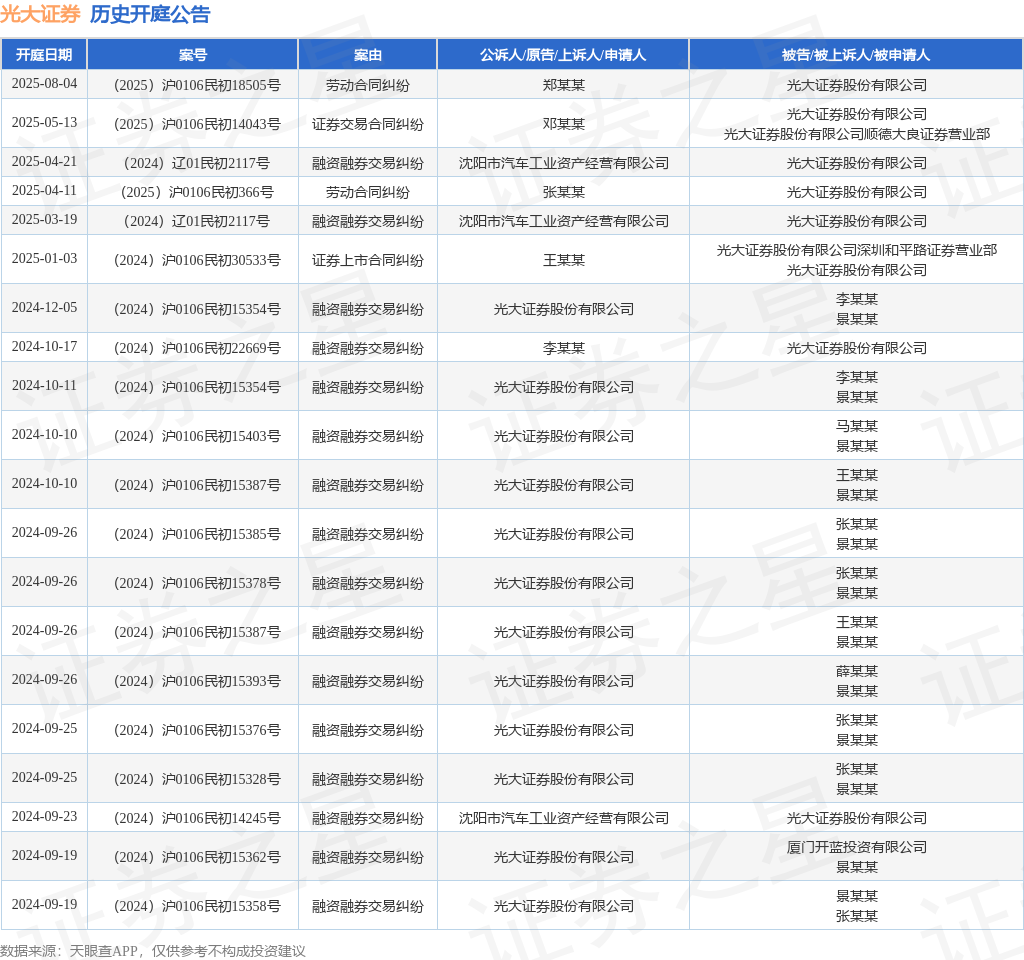Screen dimensions: 1024x960
Task: Click case number 沪0106民初14043号
Action: (197, 124)
